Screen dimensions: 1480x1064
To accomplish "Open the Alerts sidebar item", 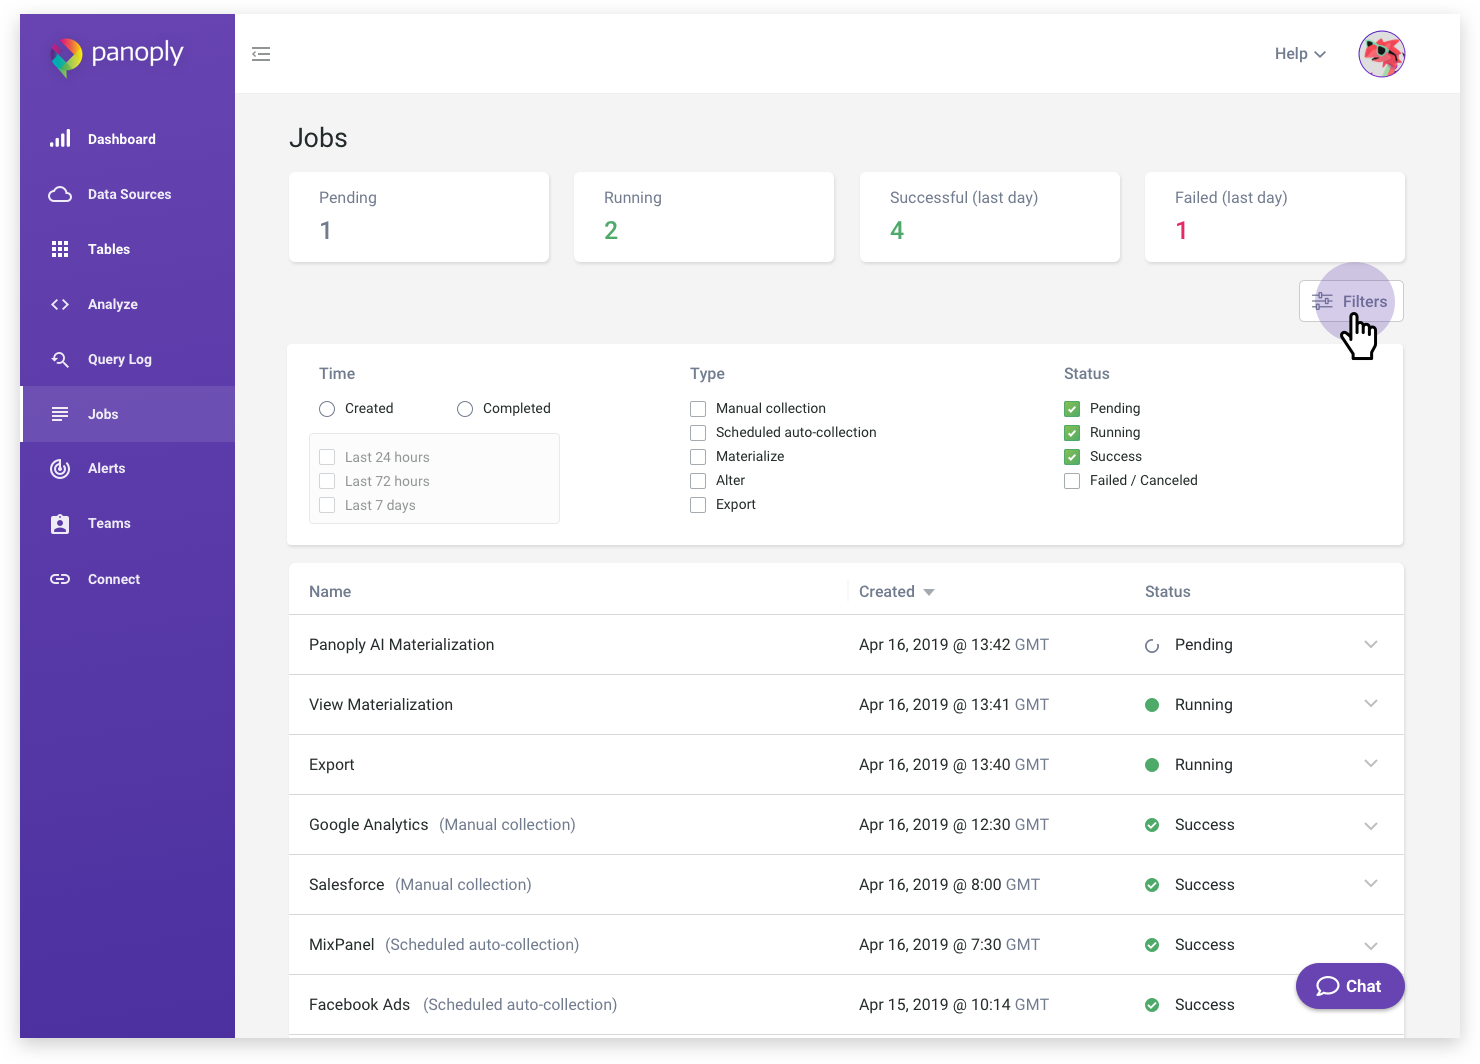I will [127, 468].
